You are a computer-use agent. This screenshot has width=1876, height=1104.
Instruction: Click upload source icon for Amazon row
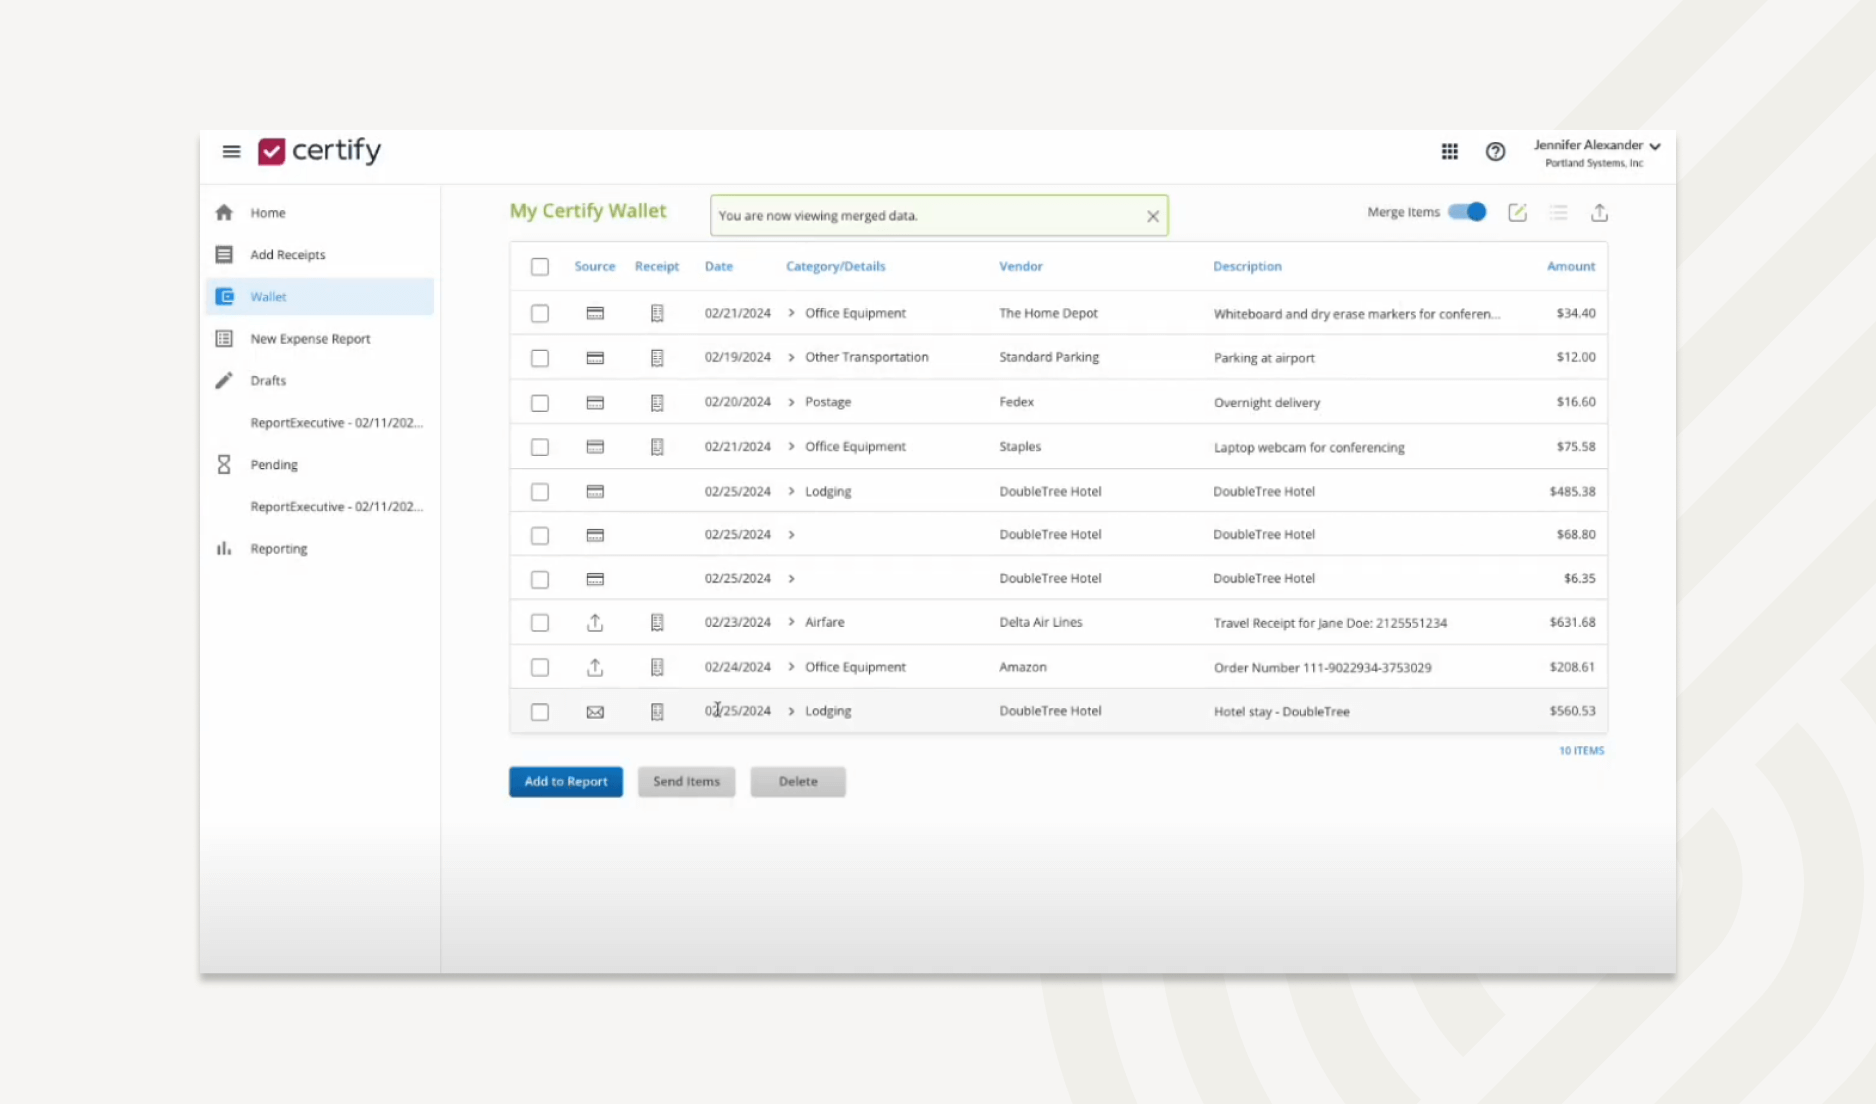tap(595, 667)
